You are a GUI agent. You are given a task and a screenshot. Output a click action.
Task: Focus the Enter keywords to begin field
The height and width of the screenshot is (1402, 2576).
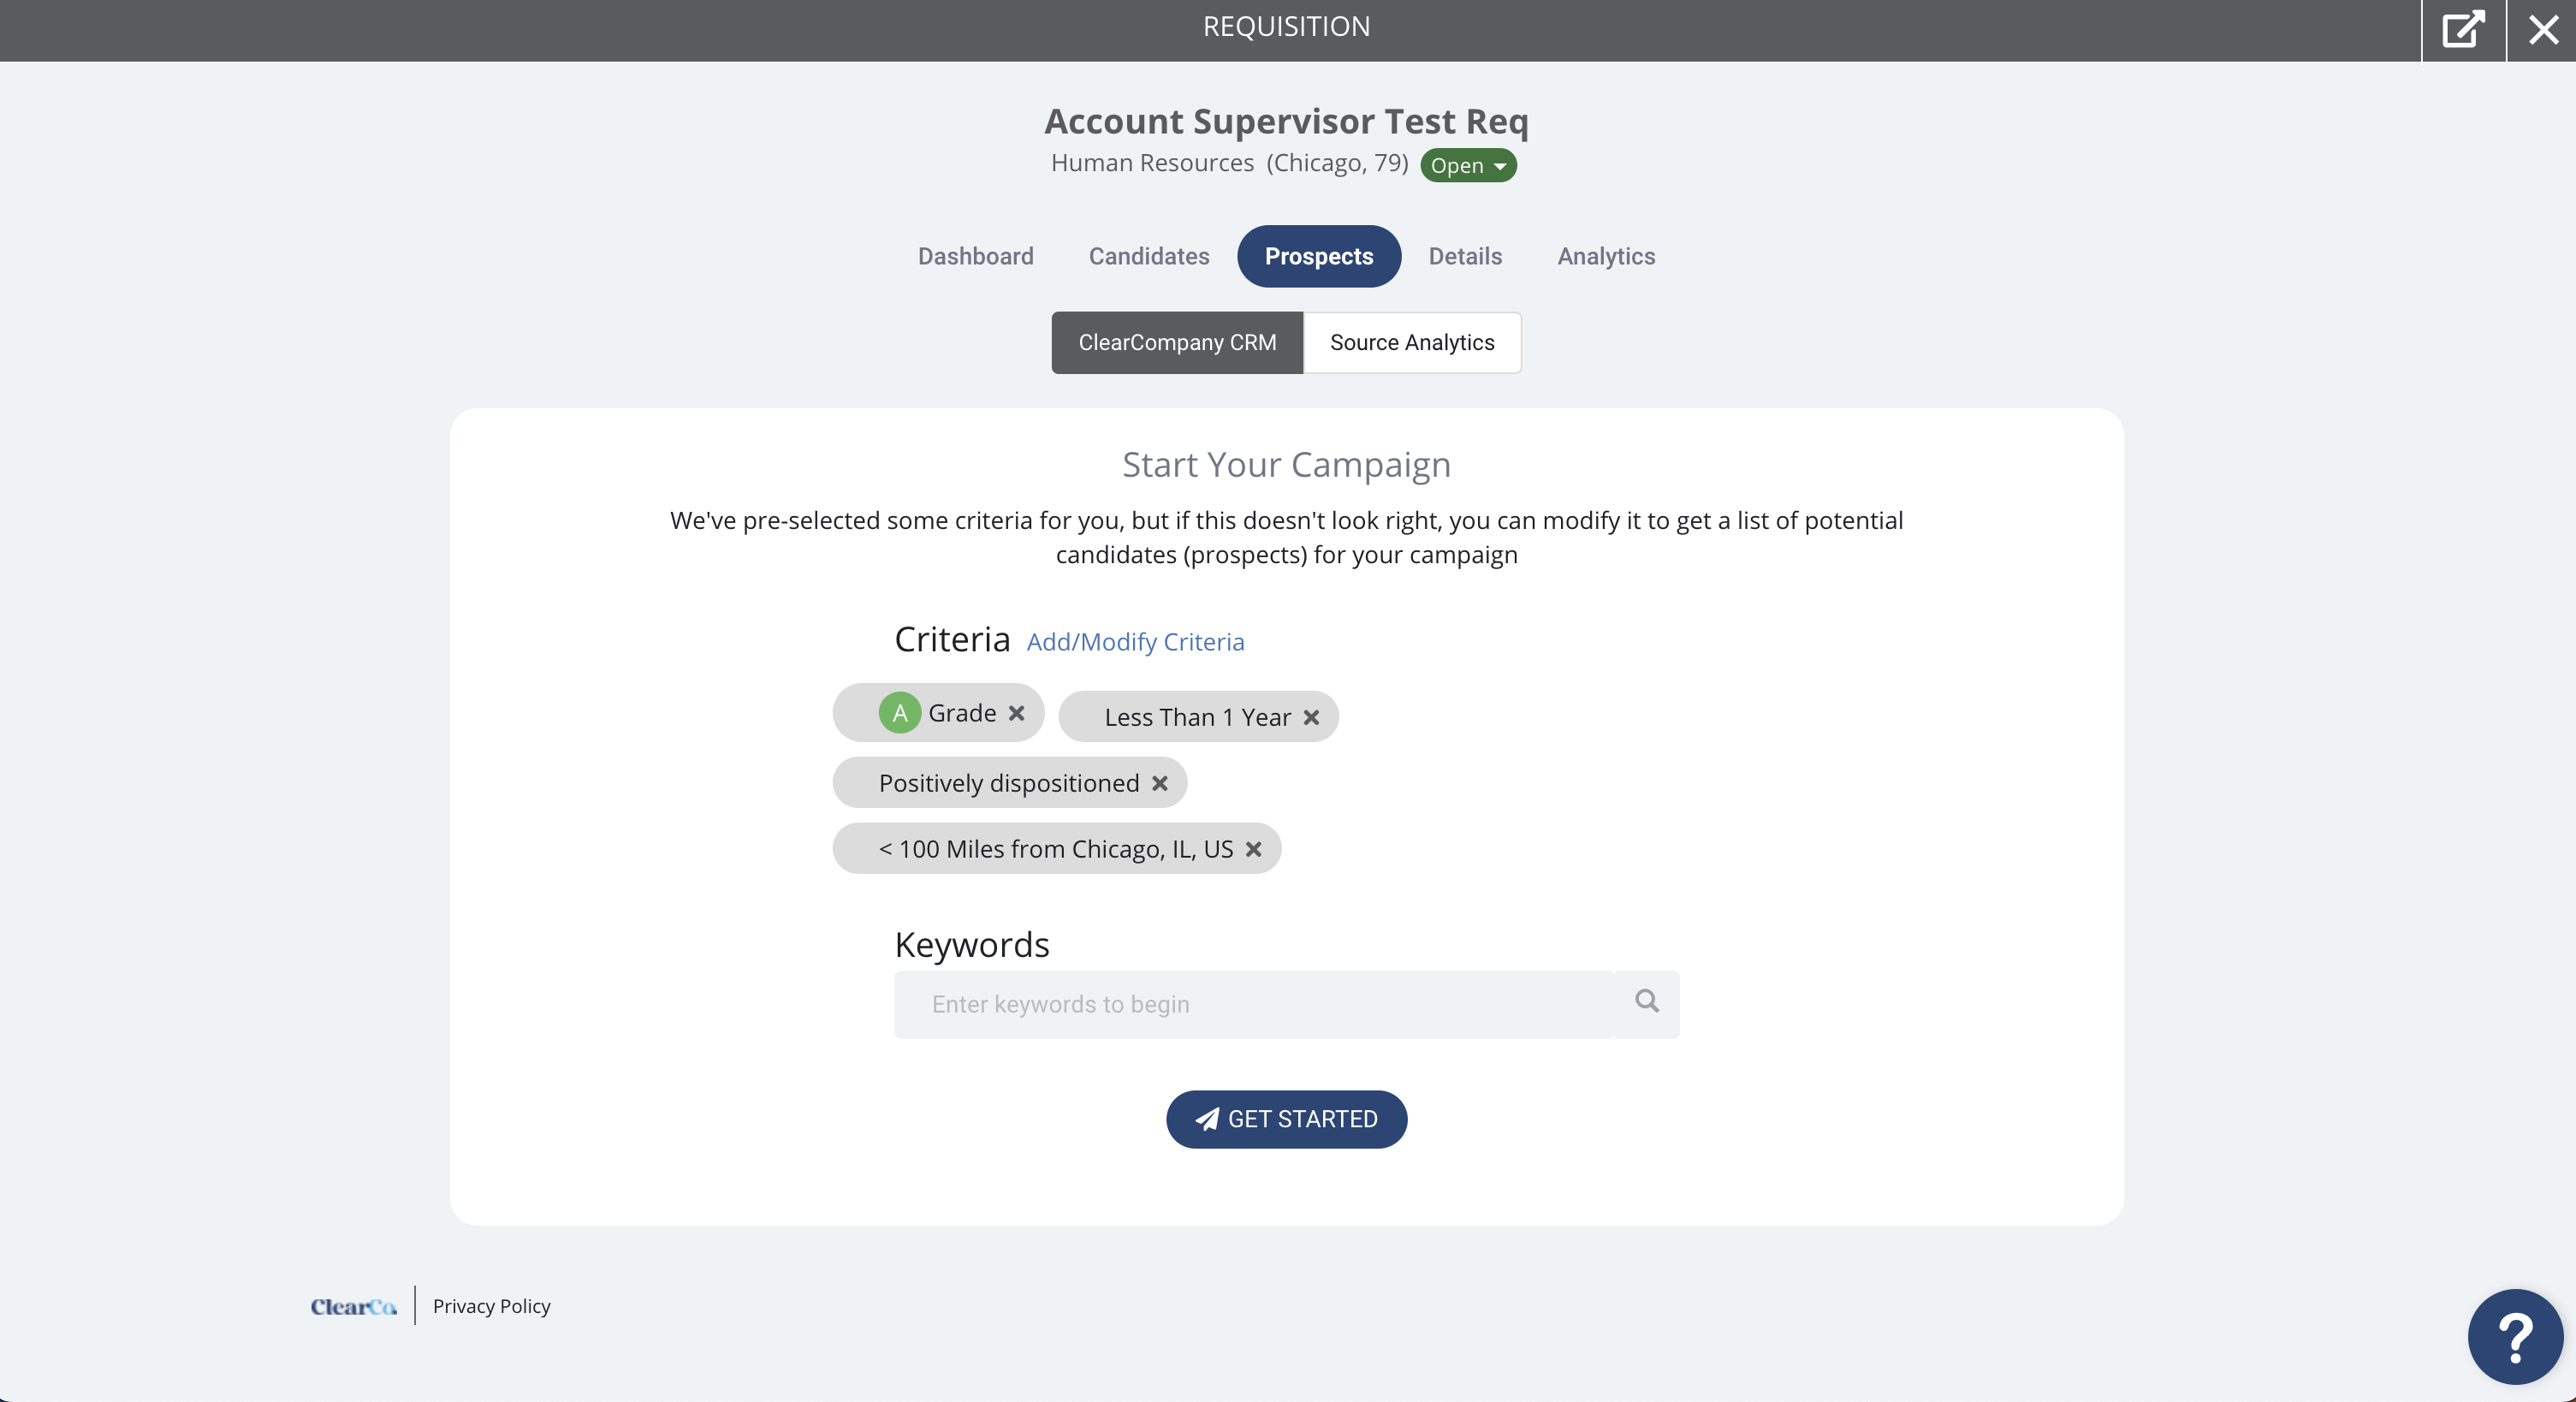tap(1253, 1004)
